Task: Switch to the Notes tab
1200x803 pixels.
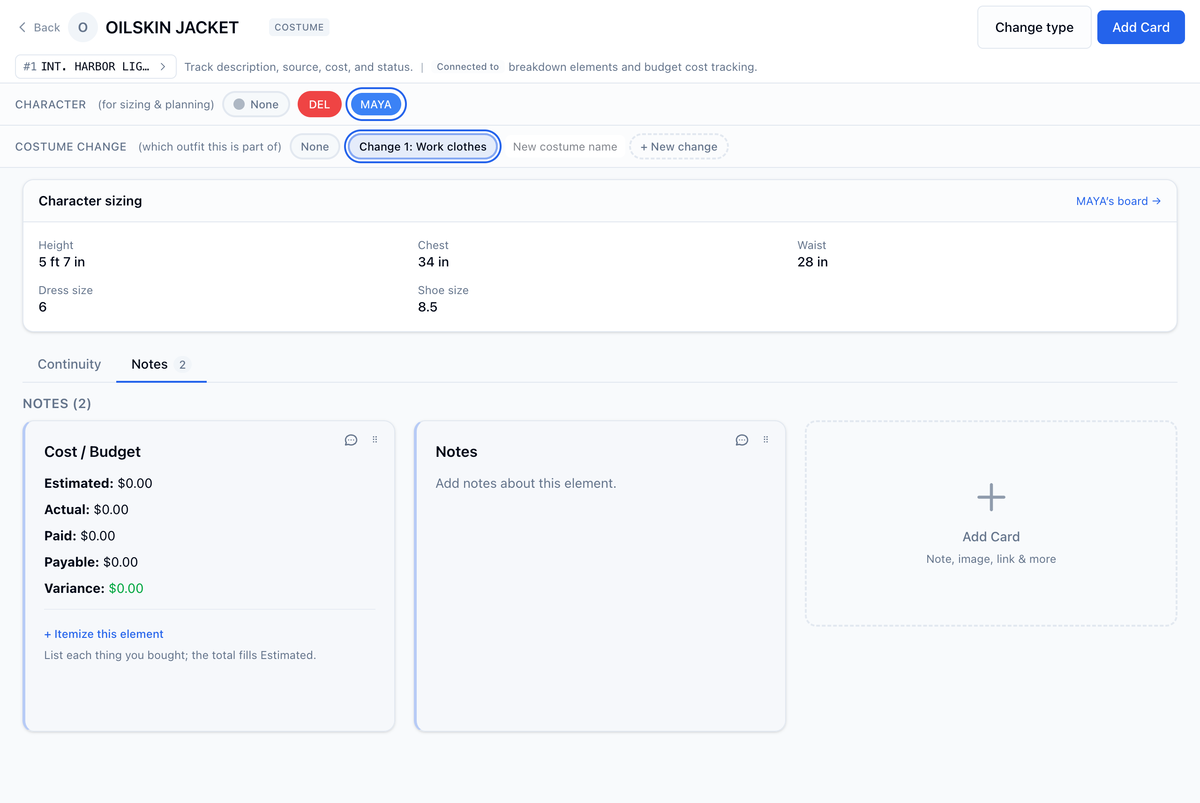Action: pos(160,364)
